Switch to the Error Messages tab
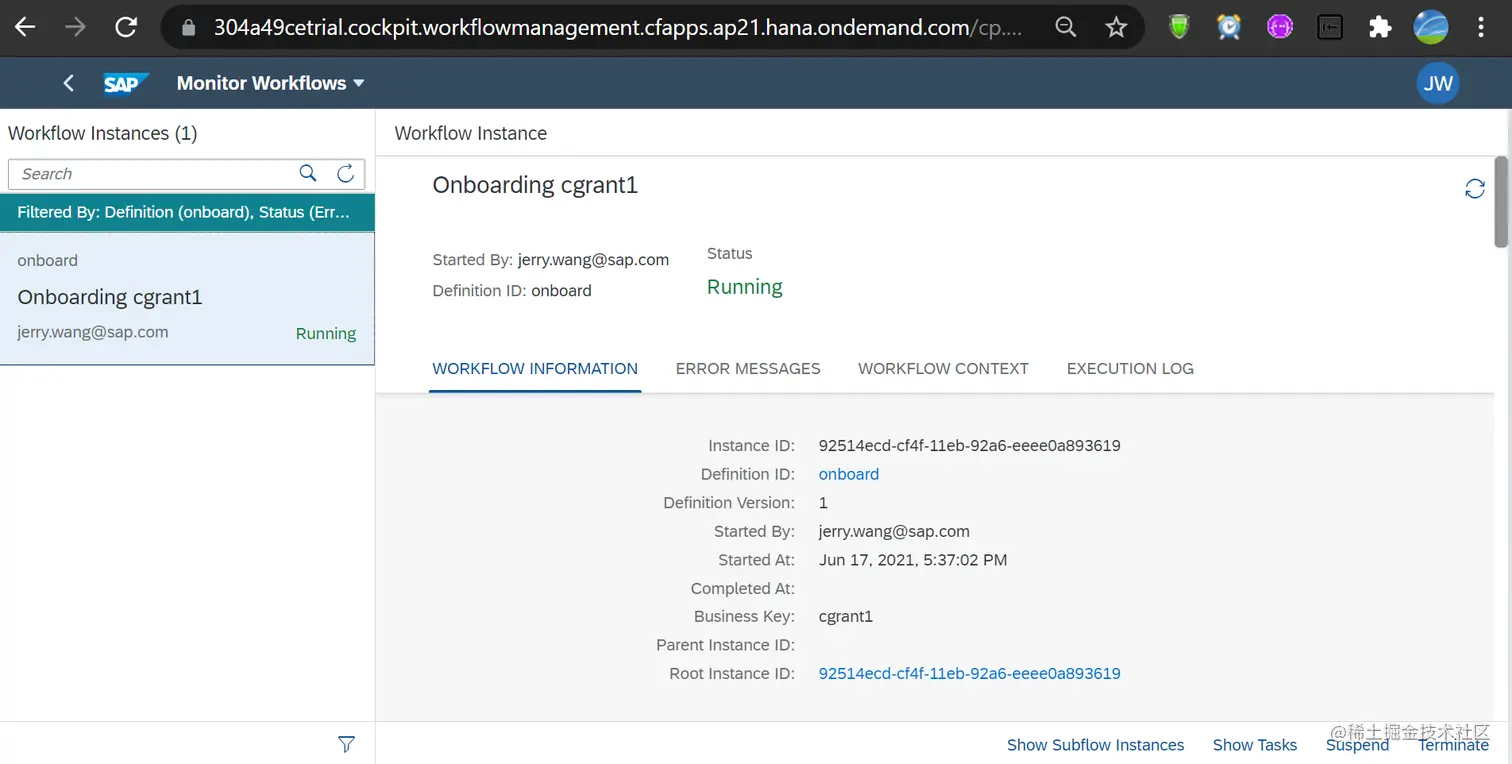Image resolution: width=1512 pixels, height=764 pixels. [x=748, y=368]
